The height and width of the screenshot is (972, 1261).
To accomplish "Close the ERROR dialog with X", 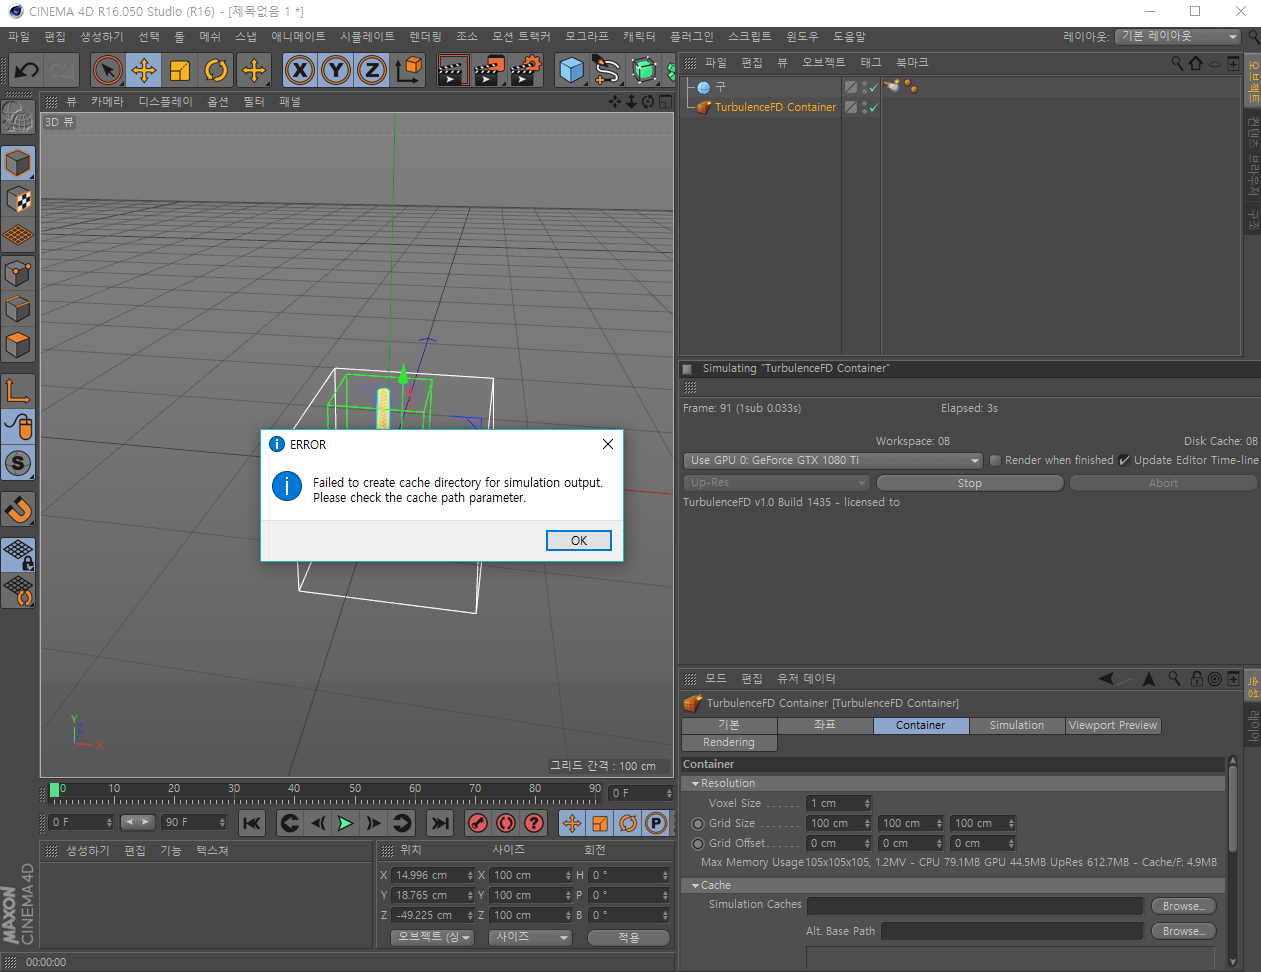I will [x=608, y=444].
